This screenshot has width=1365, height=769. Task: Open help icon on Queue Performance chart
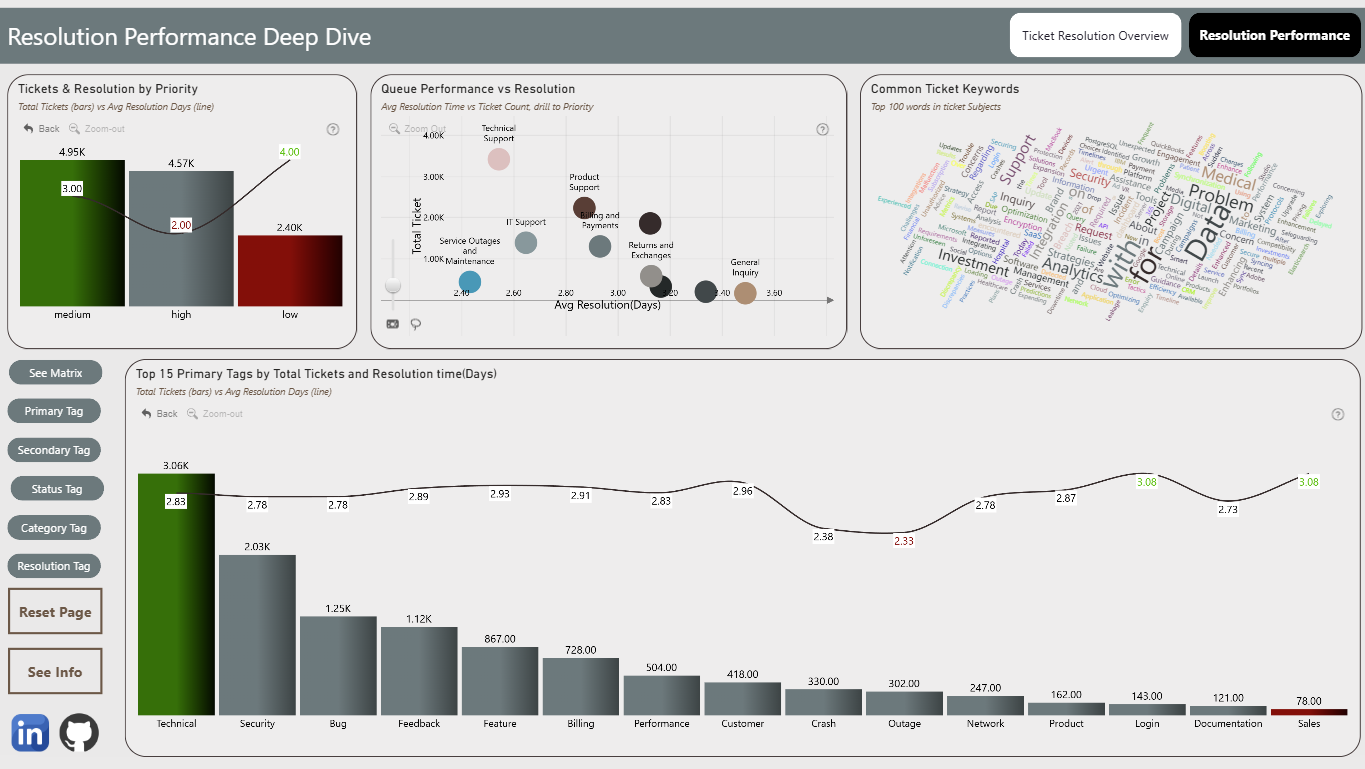(823, 129)
